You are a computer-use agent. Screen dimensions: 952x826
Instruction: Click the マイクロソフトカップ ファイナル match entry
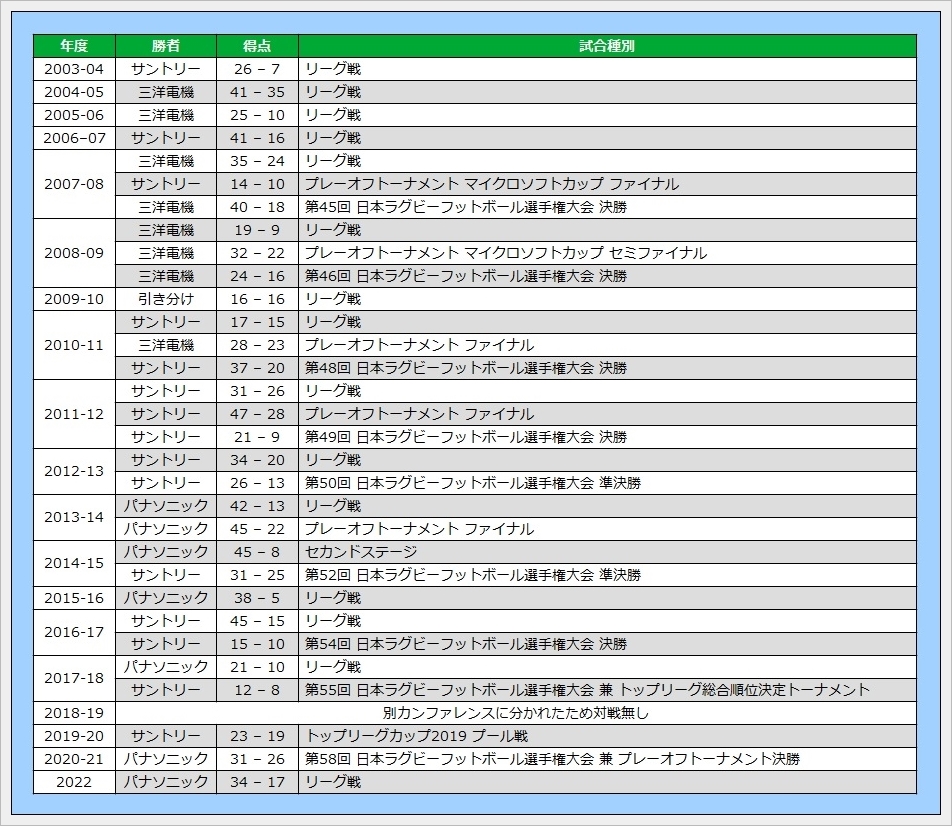point(491,184)
